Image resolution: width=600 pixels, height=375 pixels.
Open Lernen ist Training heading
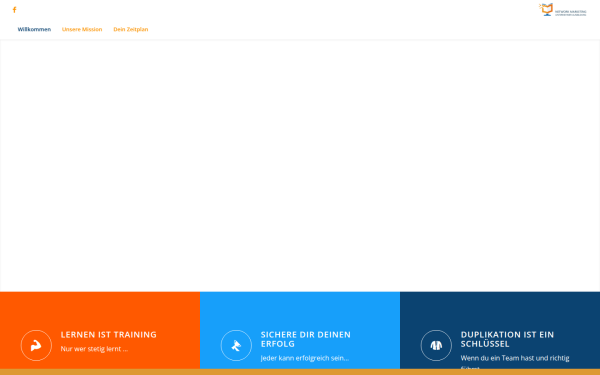pos(109,334)
